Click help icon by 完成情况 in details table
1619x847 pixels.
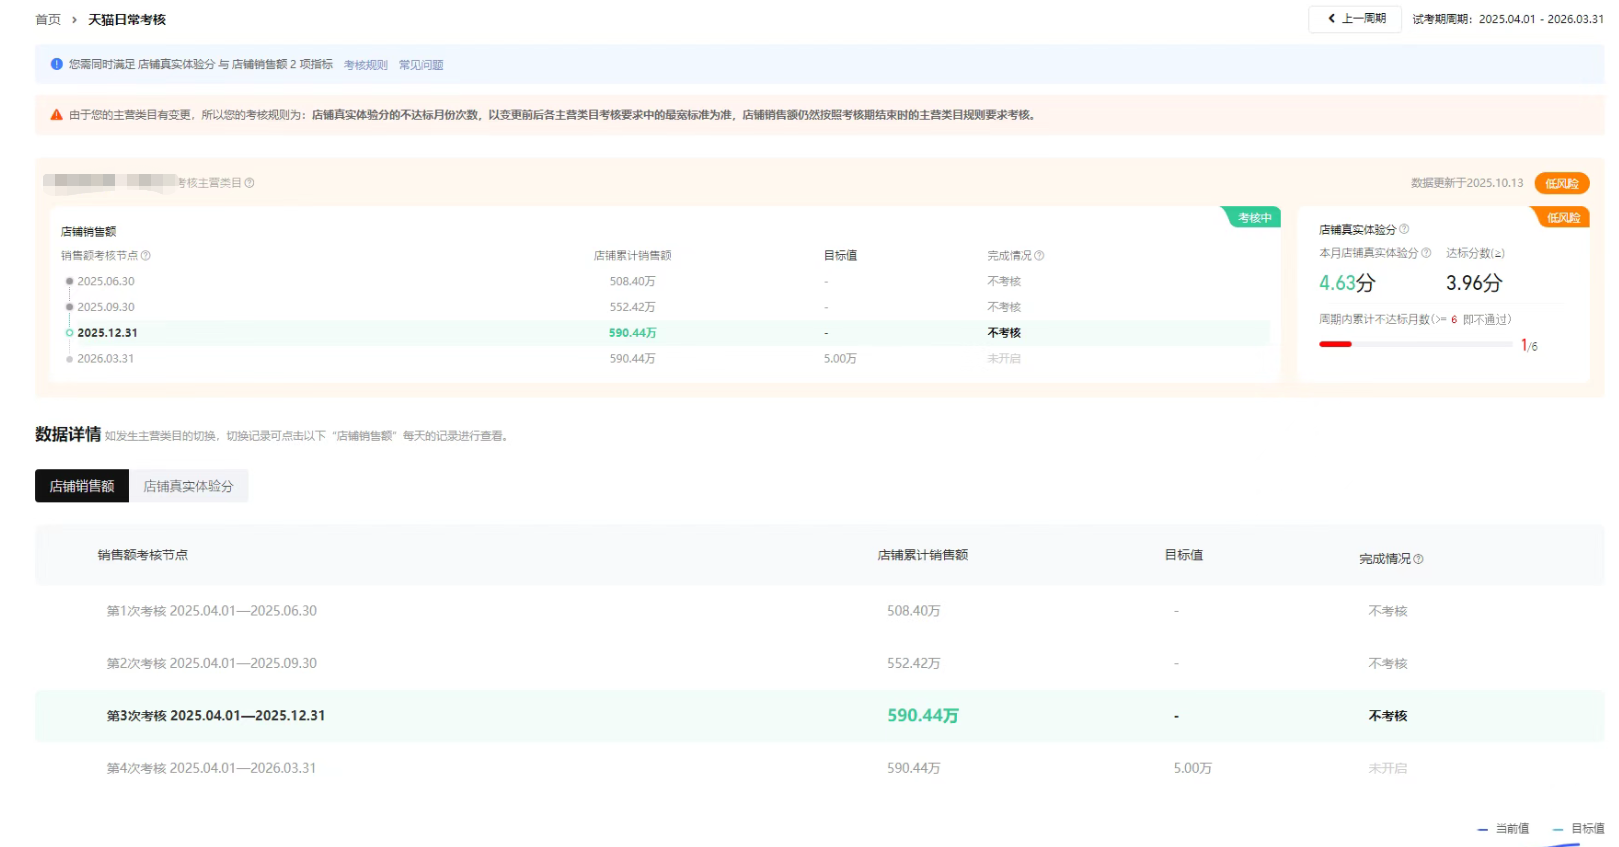[x=1419, y=559]
